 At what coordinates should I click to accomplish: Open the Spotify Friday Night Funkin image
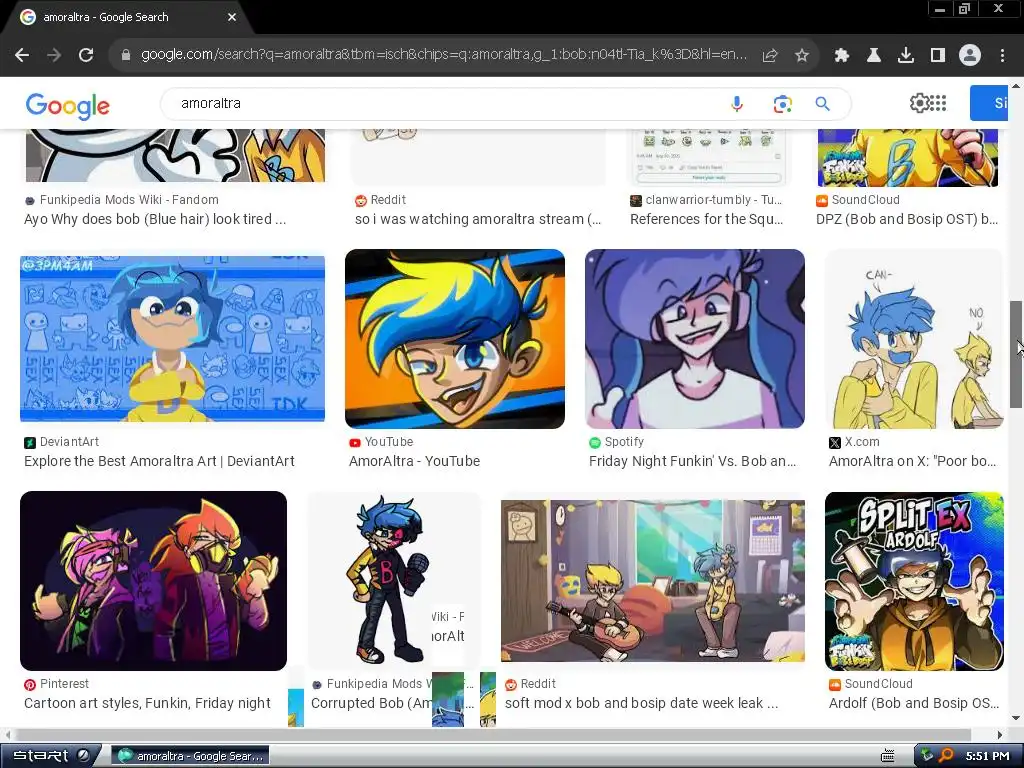tap(695, 338)
